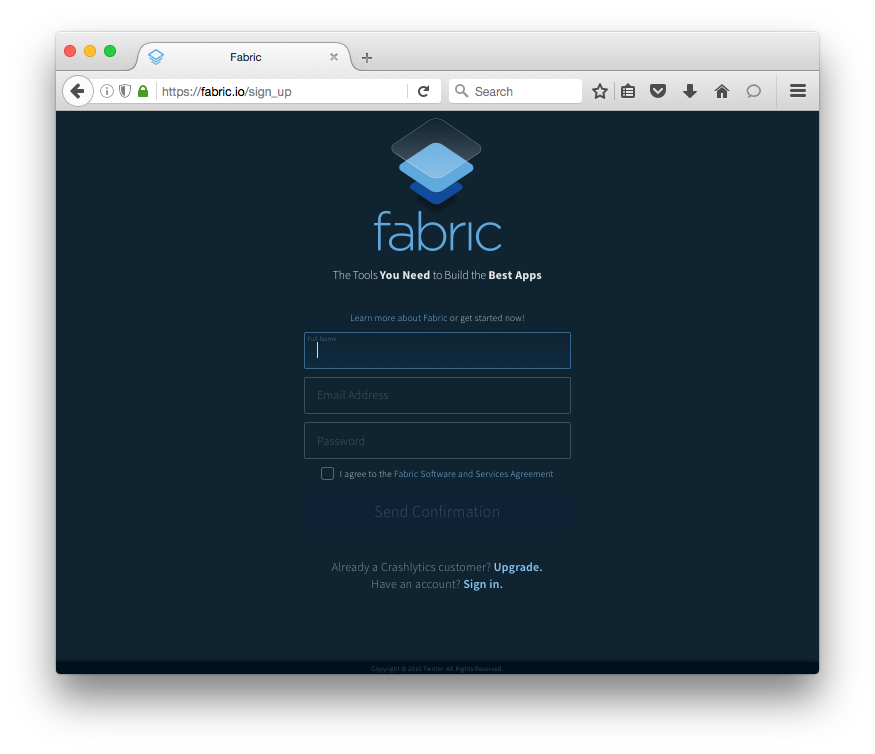Click inside the Email Address field

(x=436, y=395)
